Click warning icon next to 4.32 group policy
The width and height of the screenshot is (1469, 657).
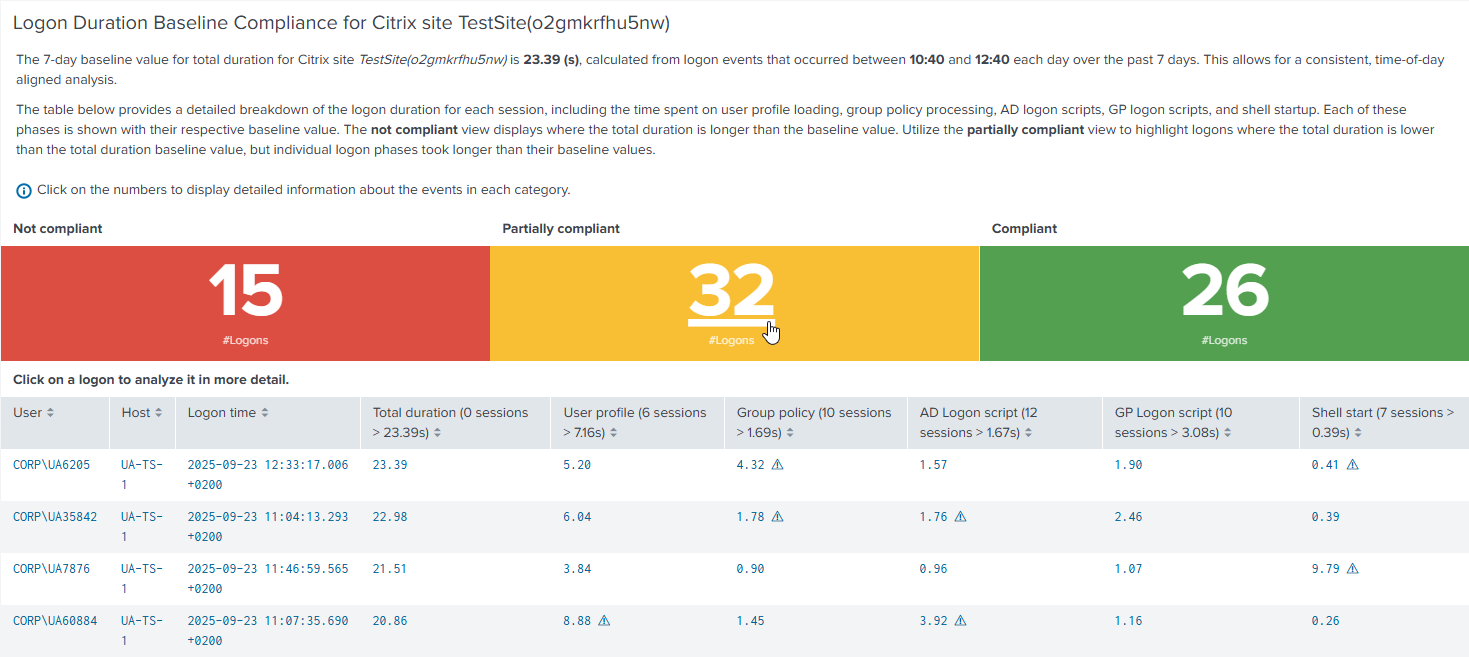click(x=777, y=465)
